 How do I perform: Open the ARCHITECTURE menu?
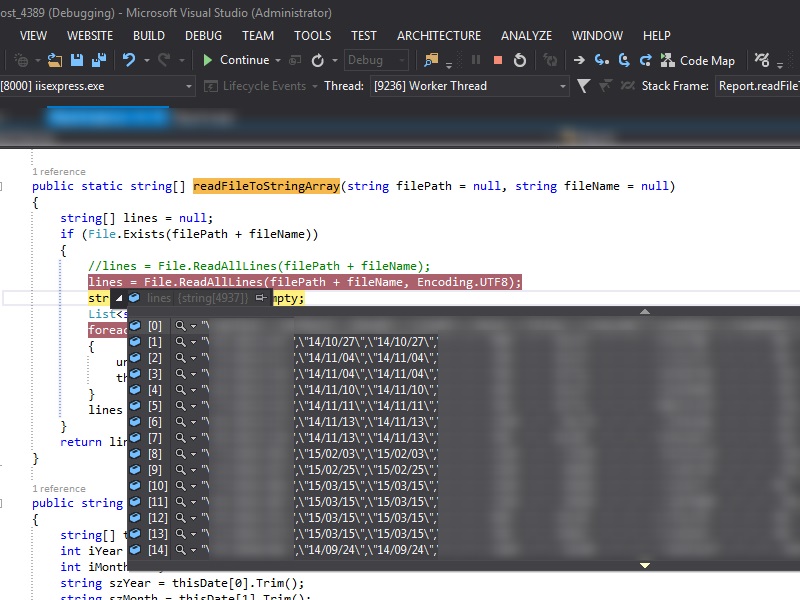[x=439, y=36]
